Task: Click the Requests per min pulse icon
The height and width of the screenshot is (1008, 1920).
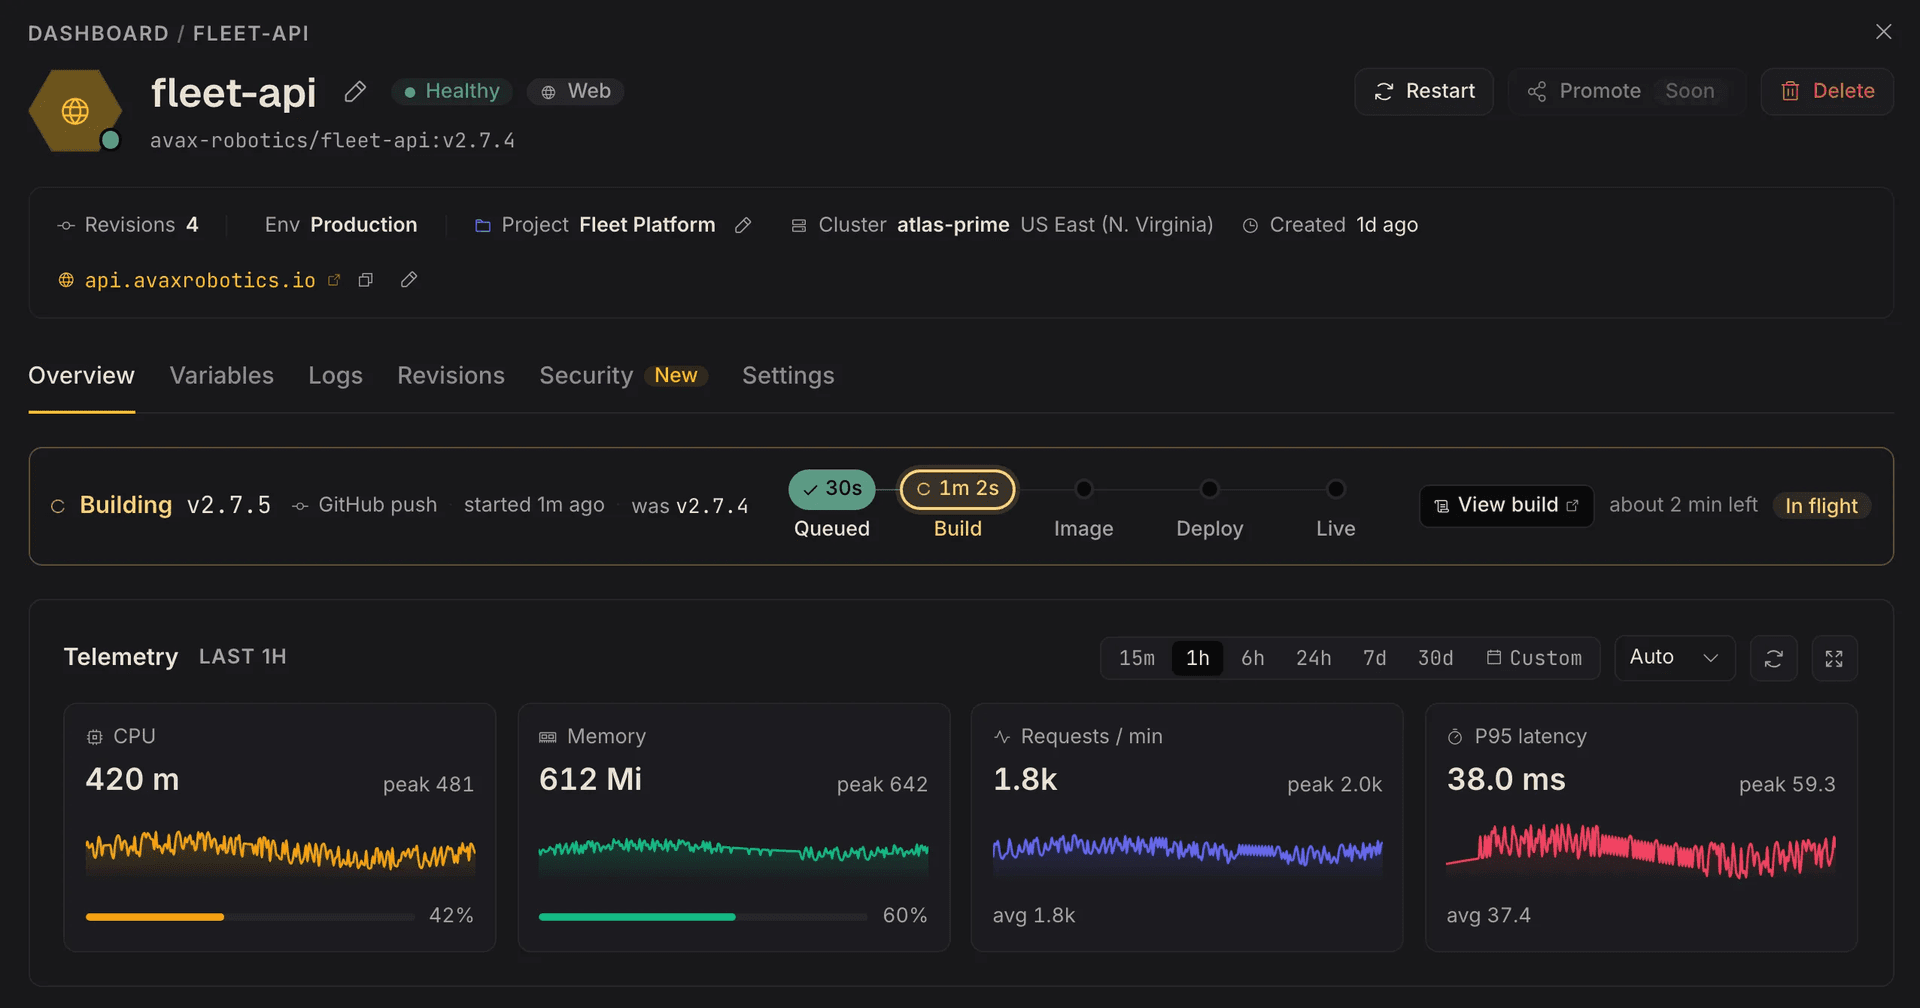Action: tap(1002, 737)
